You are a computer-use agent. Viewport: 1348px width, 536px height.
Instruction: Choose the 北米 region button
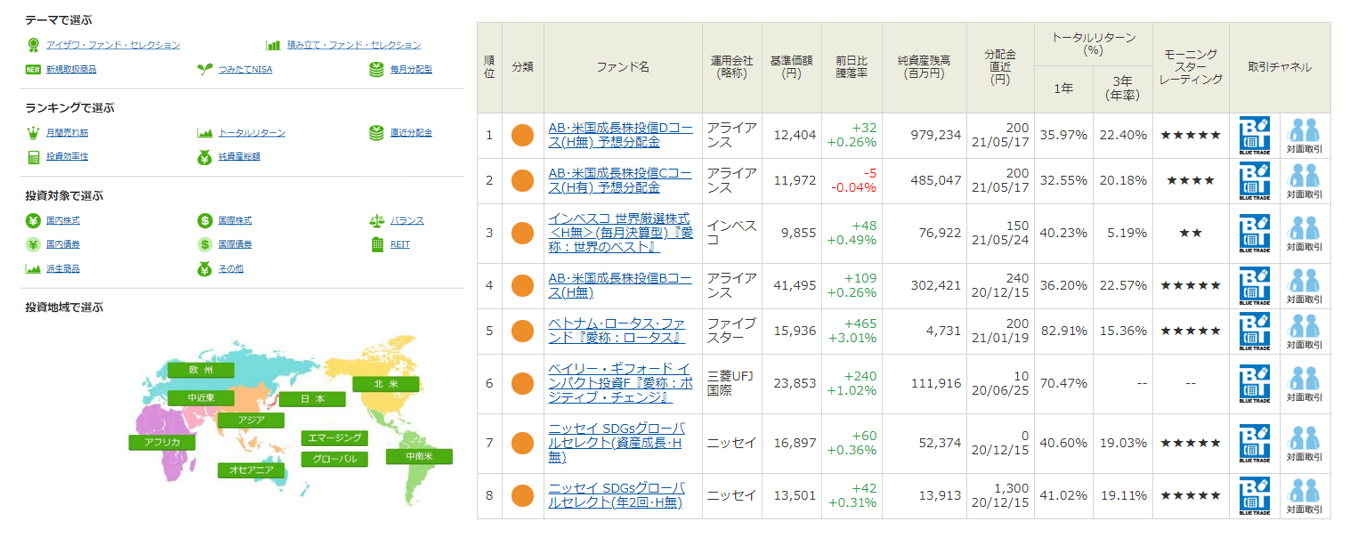tap(385, 384)
